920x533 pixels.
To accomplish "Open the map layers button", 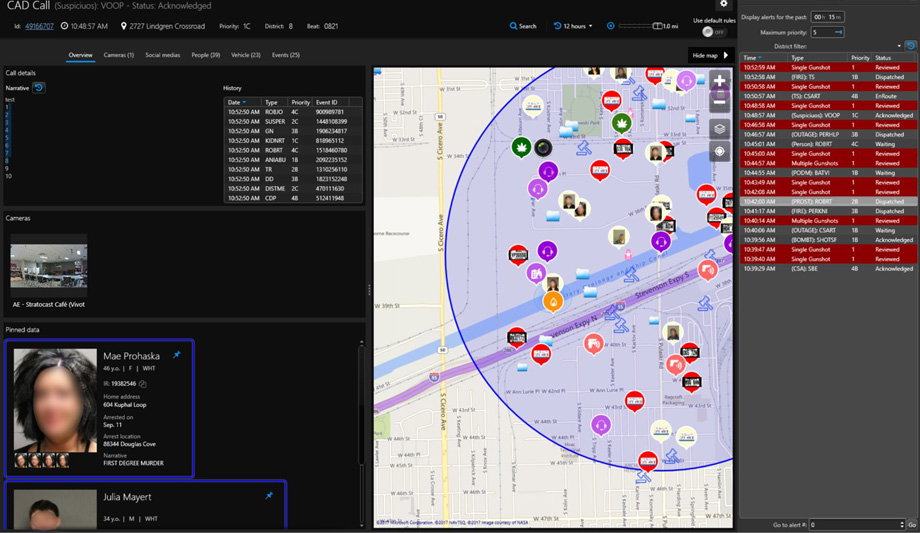I will [719, 129].
